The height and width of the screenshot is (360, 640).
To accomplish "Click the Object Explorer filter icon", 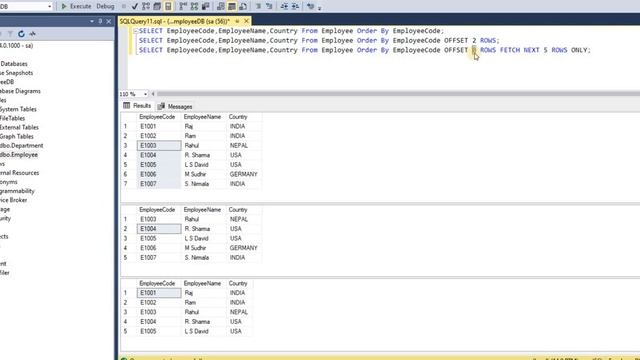I will pyautogui.click(x=10, y=34).
